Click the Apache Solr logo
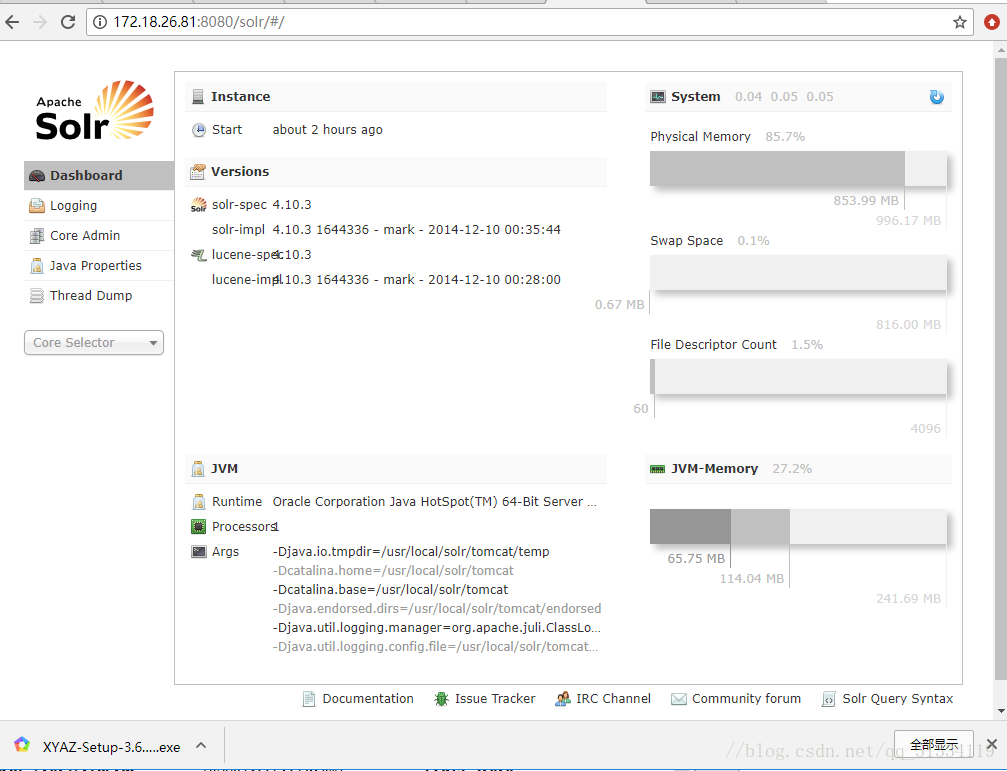Screen dimensions: 1007x771 (x=95, y=110)
